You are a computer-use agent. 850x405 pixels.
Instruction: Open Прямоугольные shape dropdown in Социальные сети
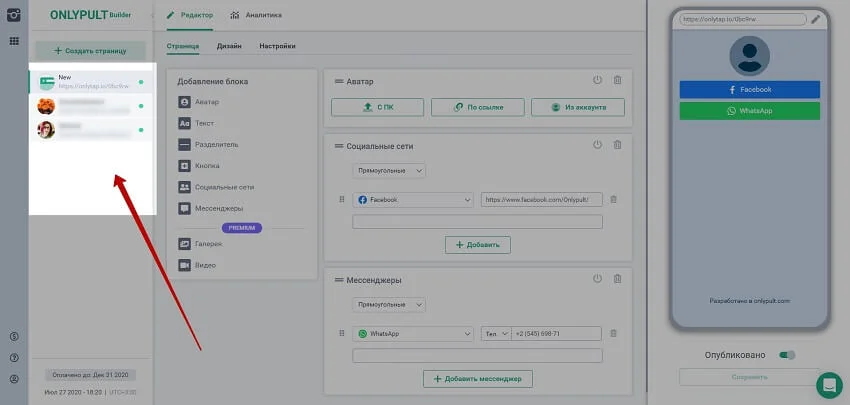pos(388,171)
